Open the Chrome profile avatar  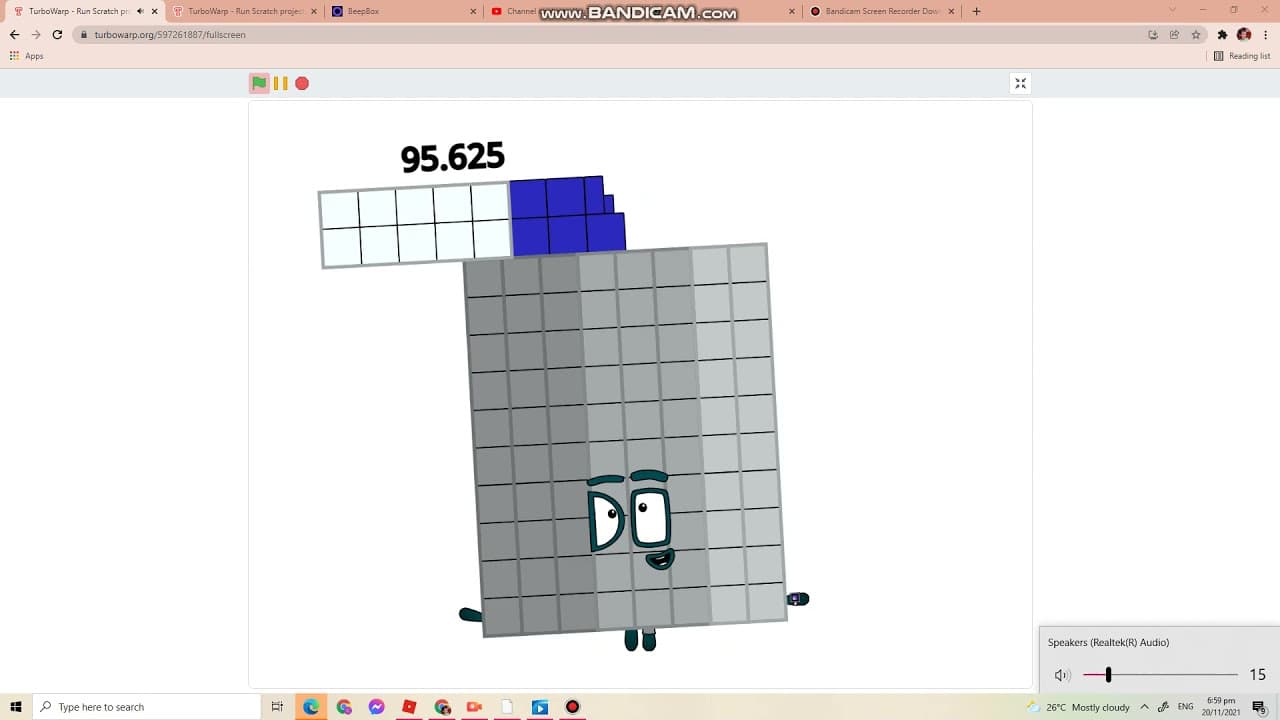1244,34
